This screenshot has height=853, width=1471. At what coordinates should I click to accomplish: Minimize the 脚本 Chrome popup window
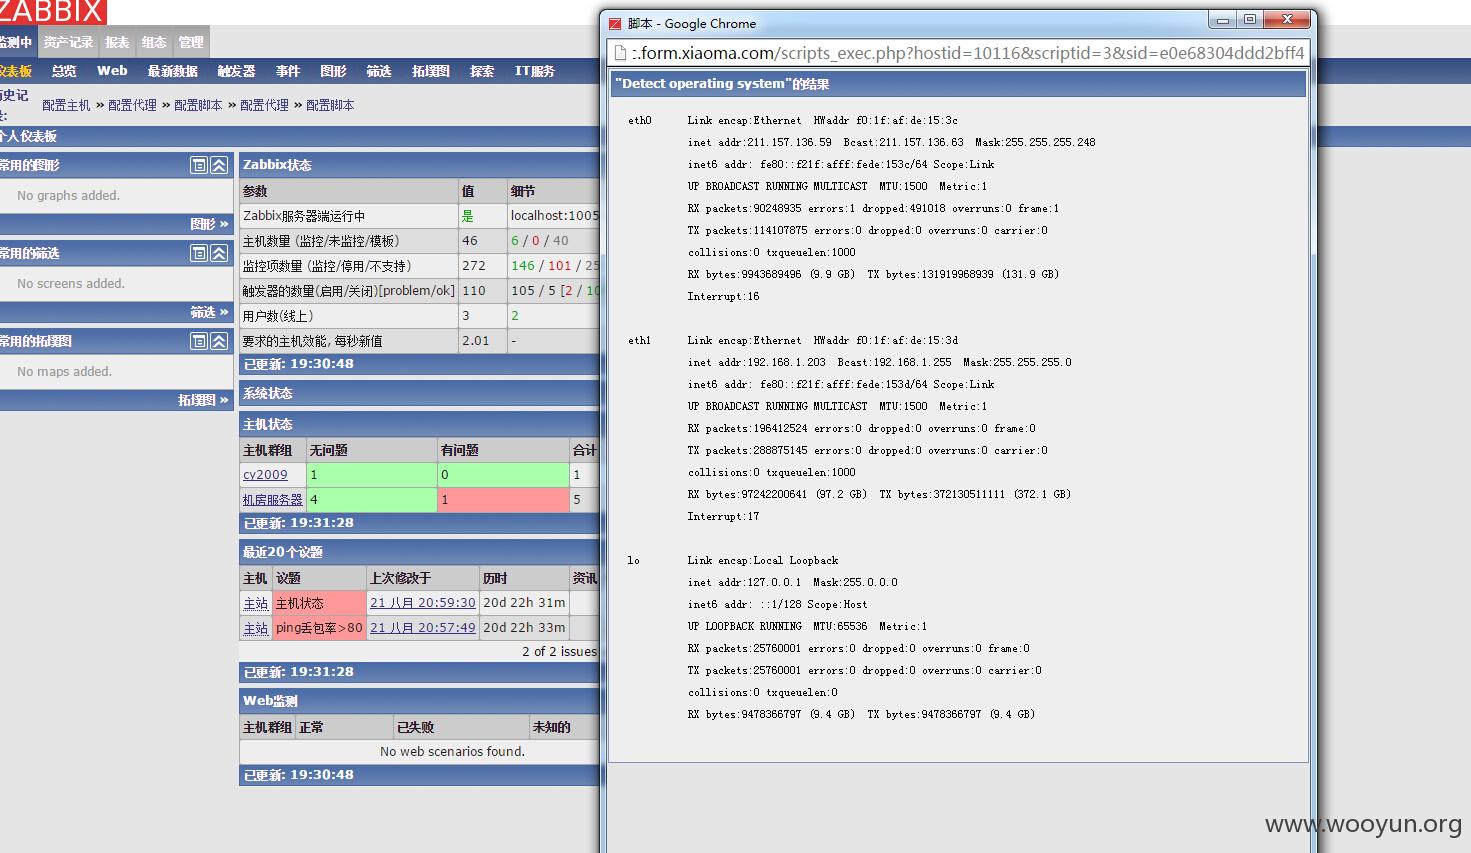[x=1222, y=19]
